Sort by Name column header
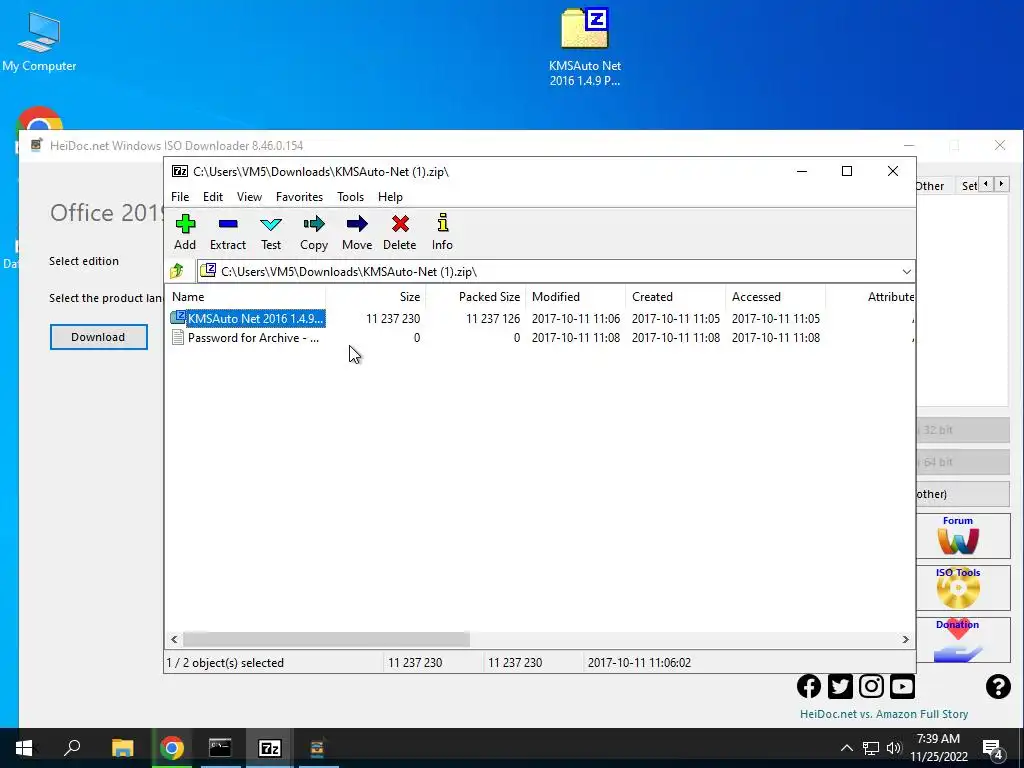The width and height of the screenshot is (1024, 768). (246, 296)
